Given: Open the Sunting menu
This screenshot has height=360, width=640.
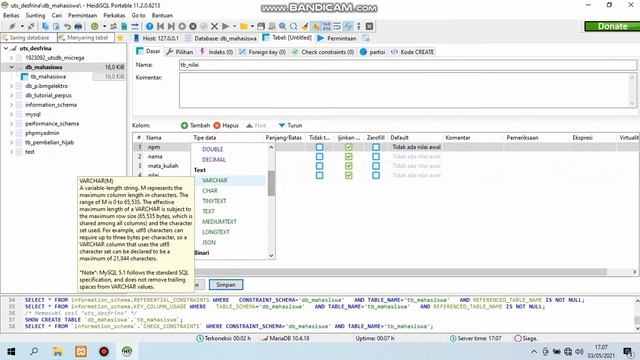Looking at the screenshot, I should coord(35,15).
